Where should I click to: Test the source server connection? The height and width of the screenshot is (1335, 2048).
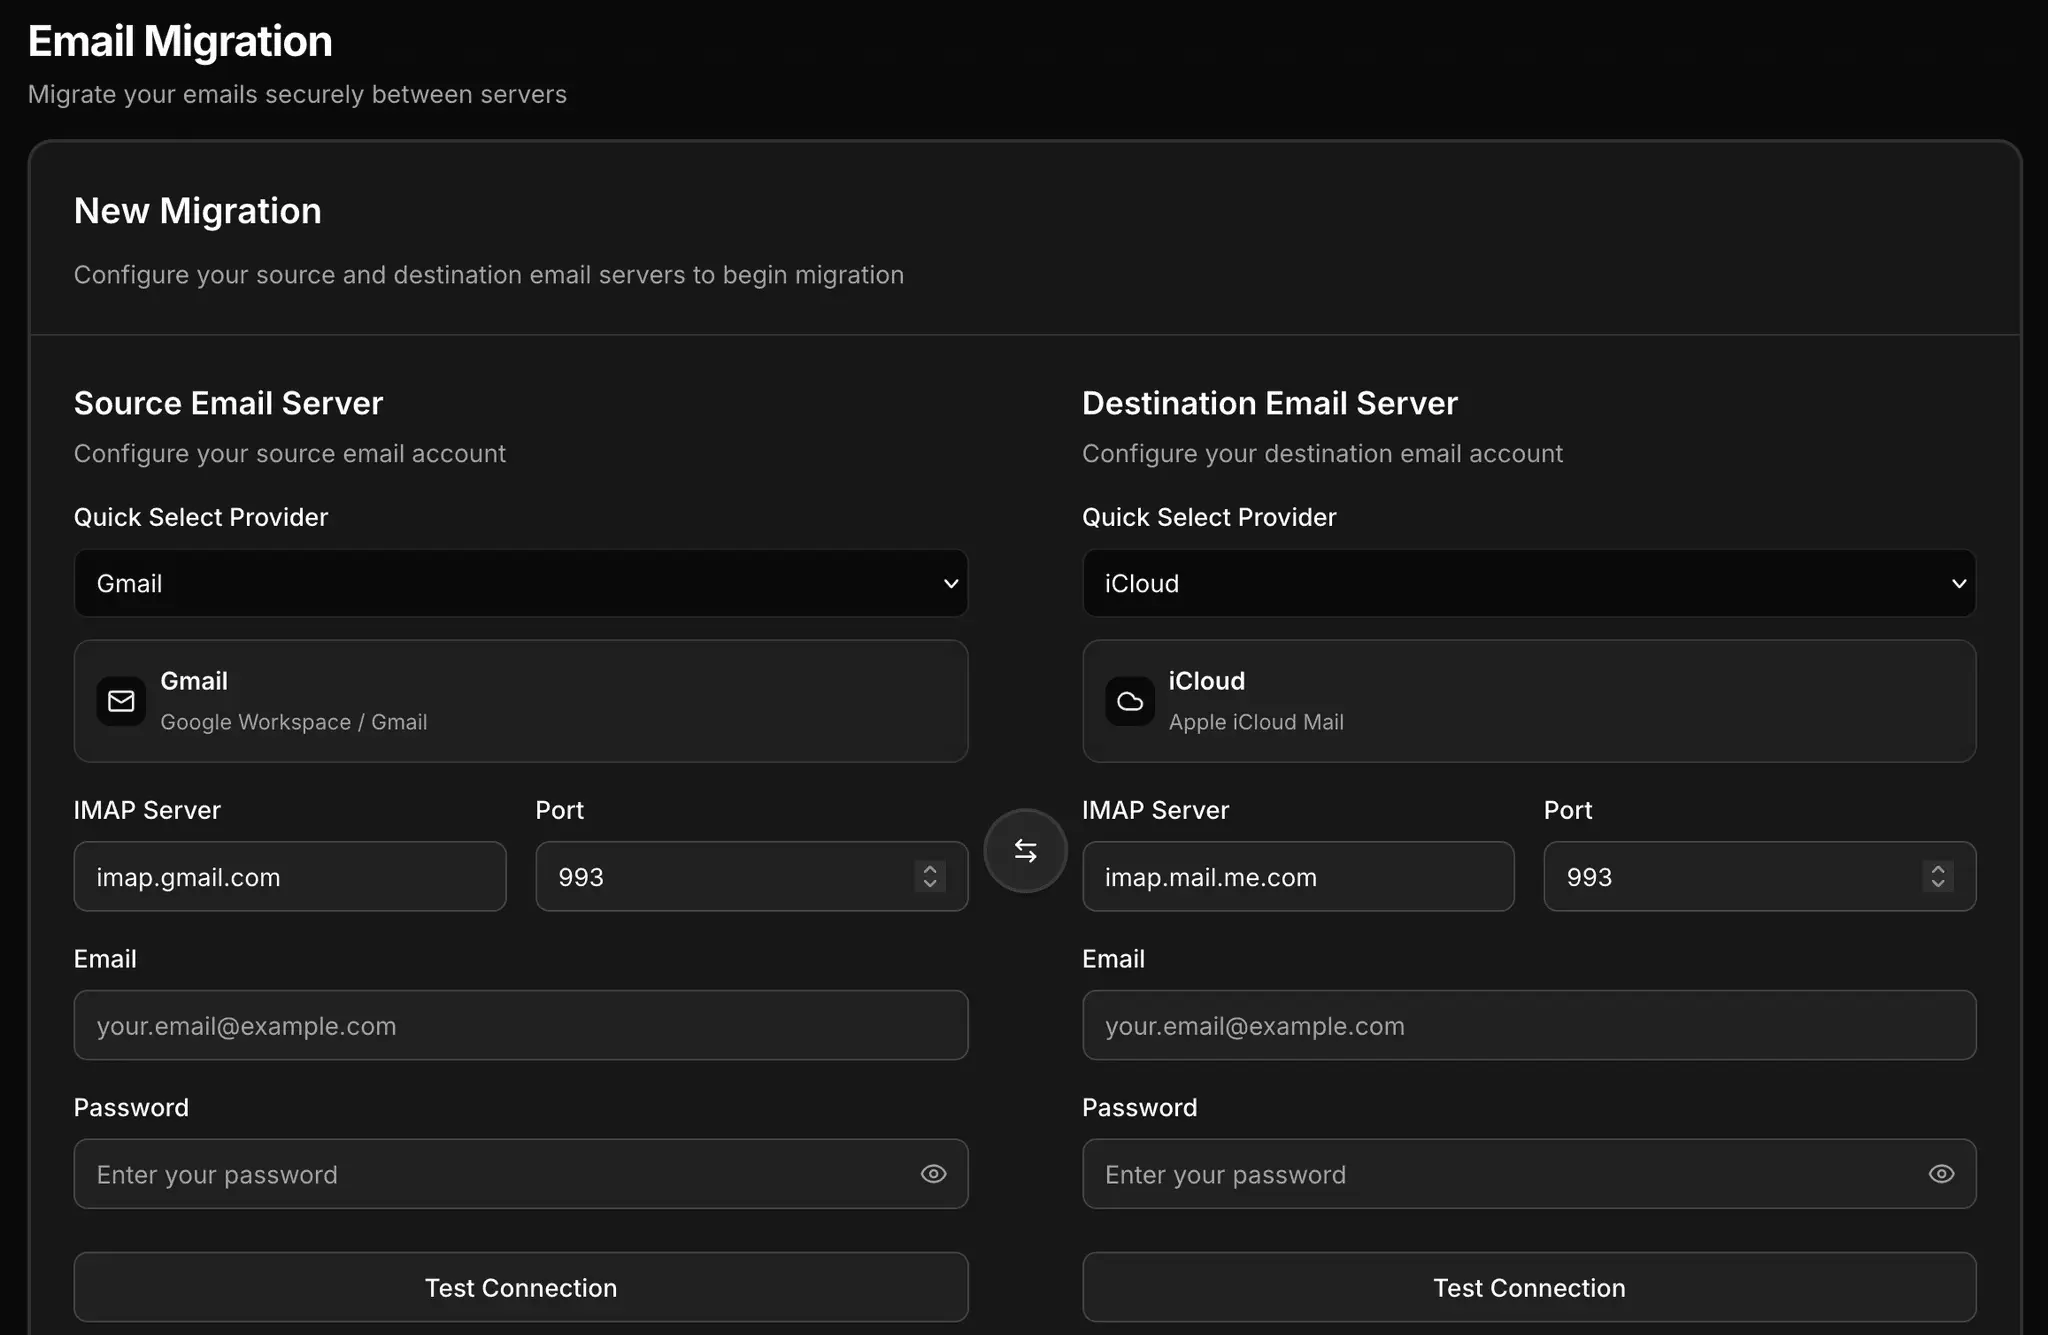tap(521, 1287)
